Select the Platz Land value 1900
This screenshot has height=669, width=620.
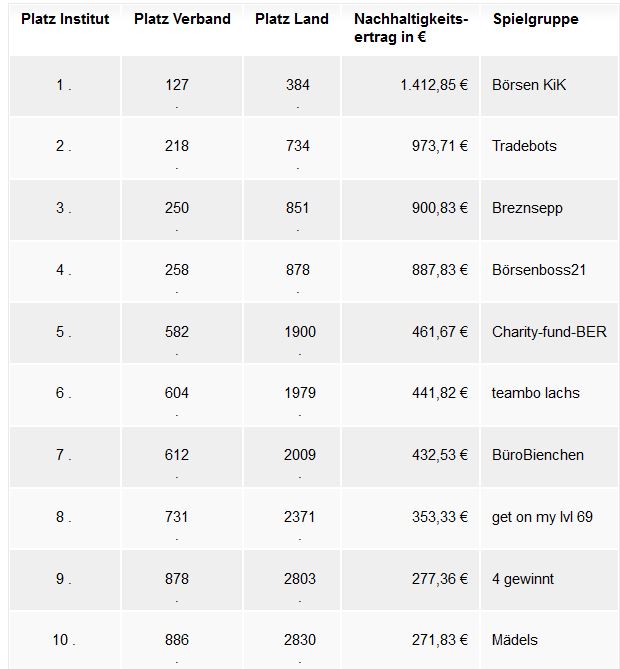300,332
